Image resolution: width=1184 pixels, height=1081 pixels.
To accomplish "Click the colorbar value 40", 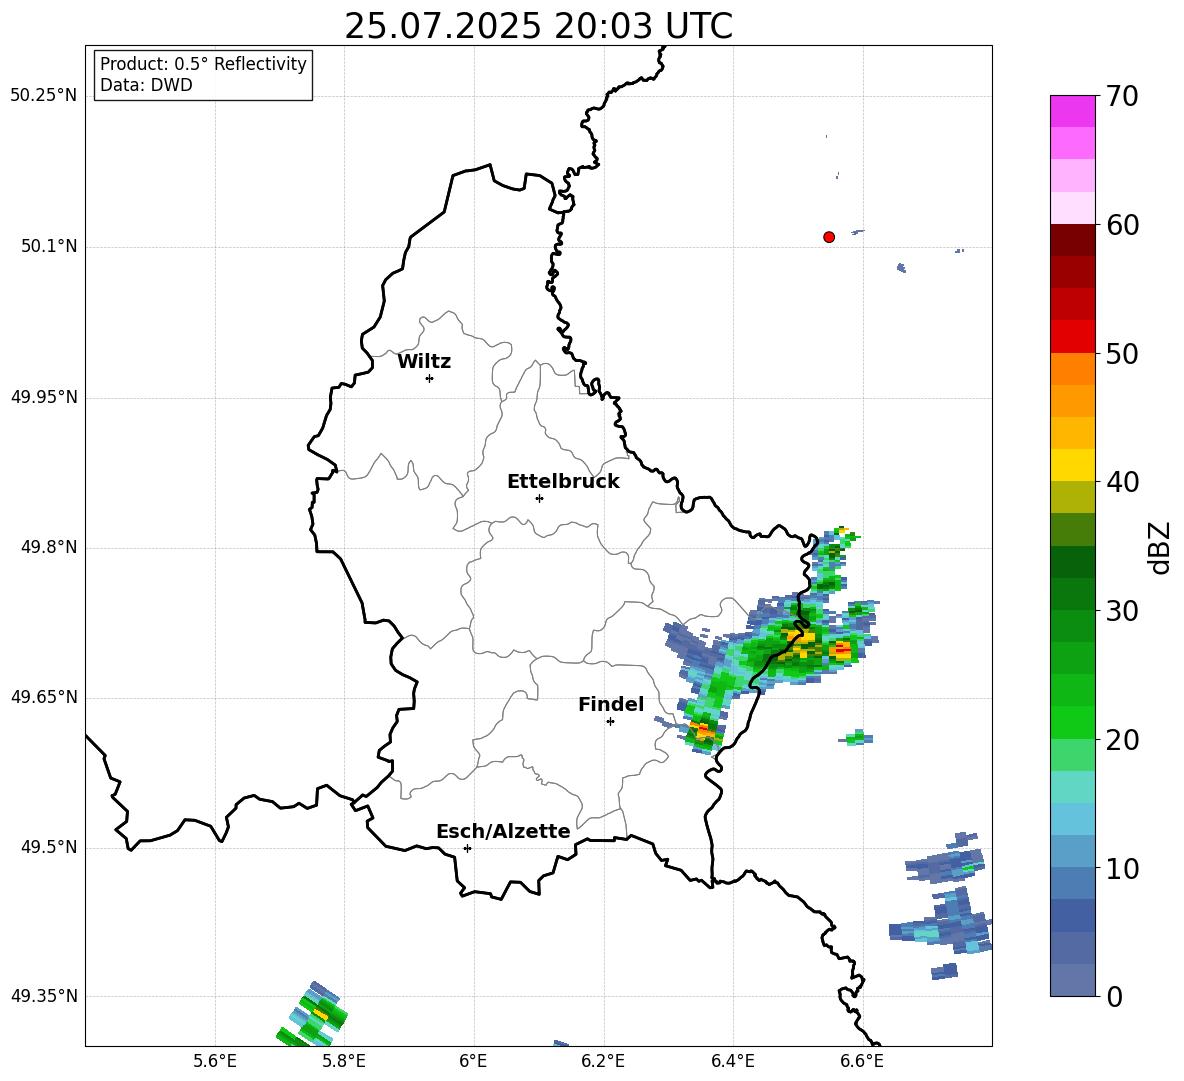I will [x=1122, y=482].
